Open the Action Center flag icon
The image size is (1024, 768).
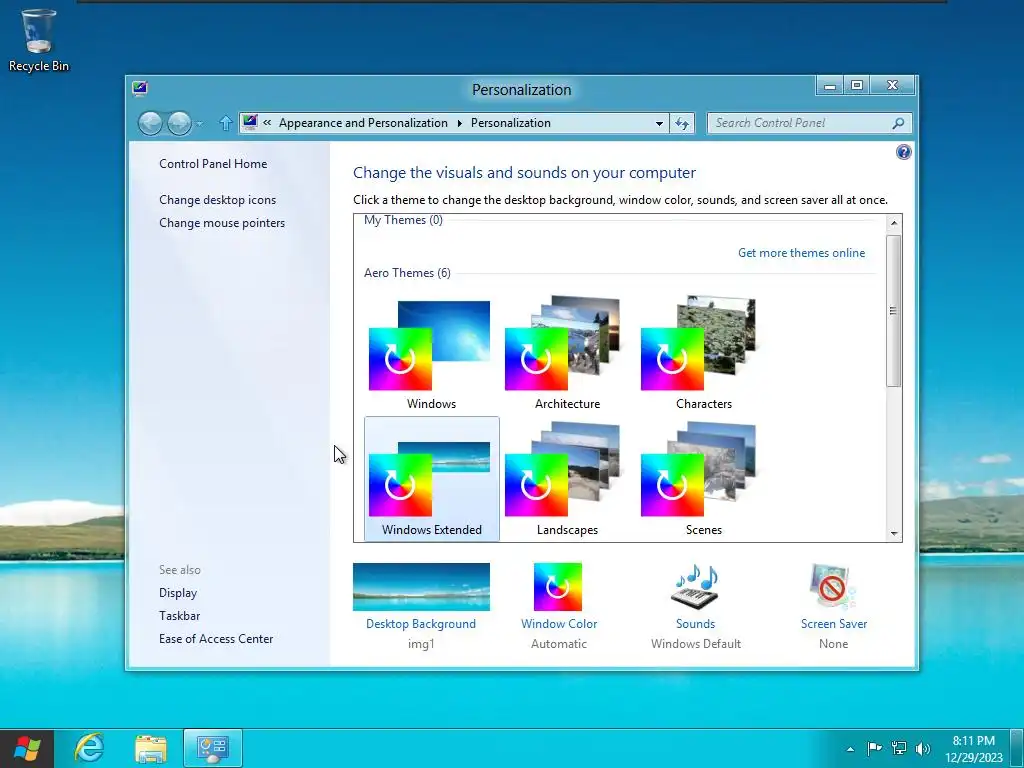874,748
